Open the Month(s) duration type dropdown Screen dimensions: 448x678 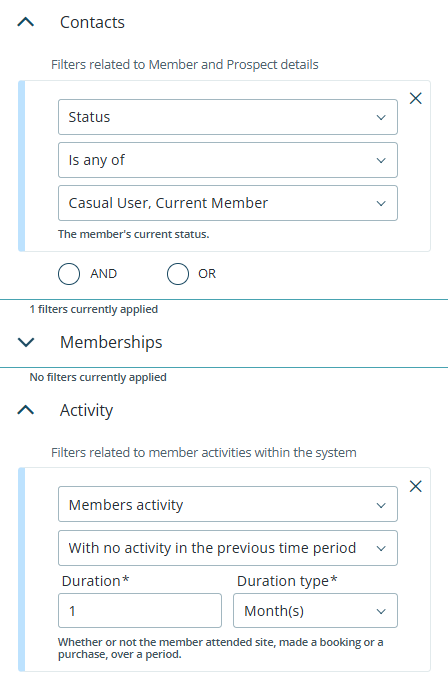click(x=315, y=611)
